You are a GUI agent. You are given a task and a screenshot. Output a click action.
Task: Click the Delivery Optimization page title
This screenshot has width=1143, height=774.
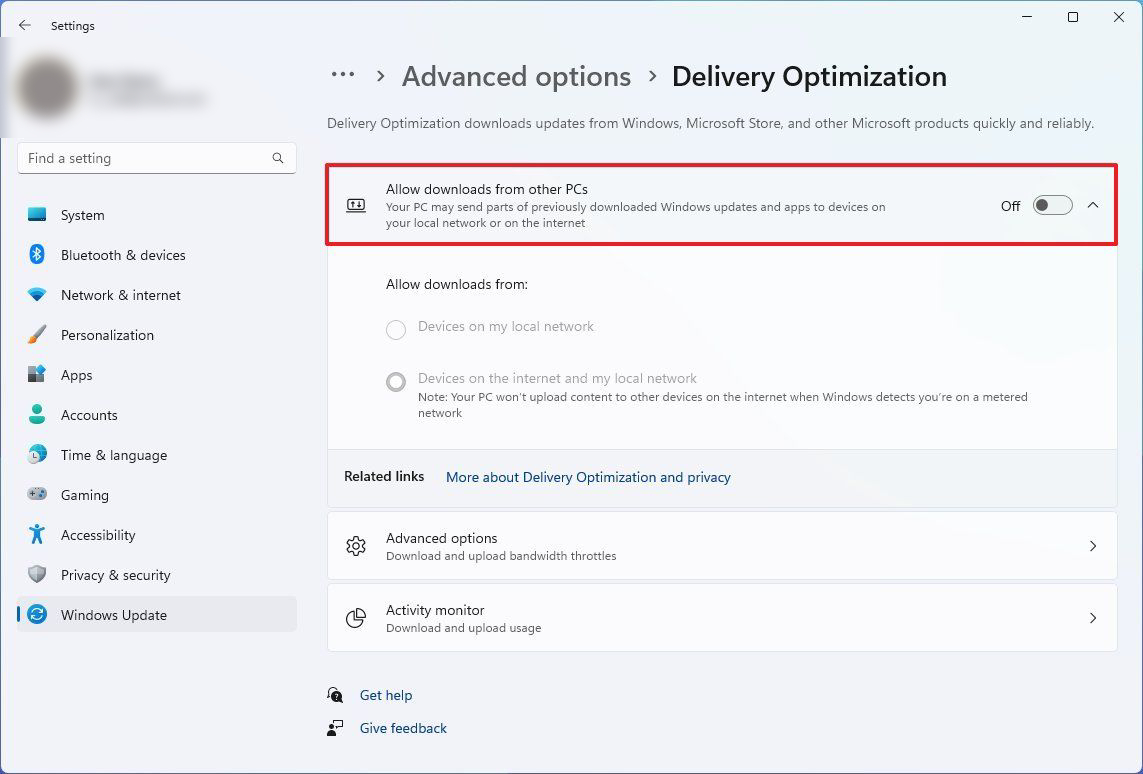[809, 77]
